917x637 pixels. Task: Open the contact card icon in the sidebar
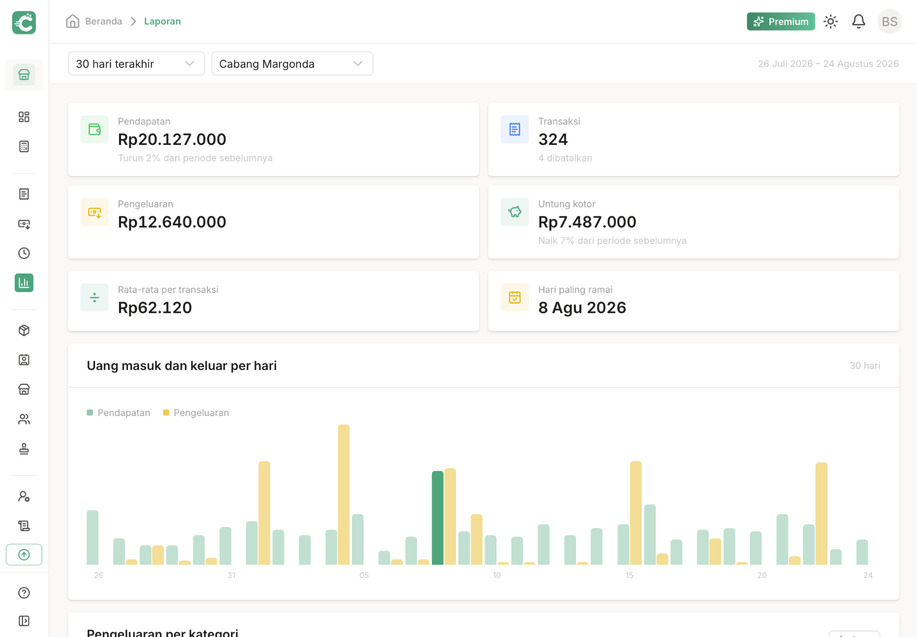point(24,360)
